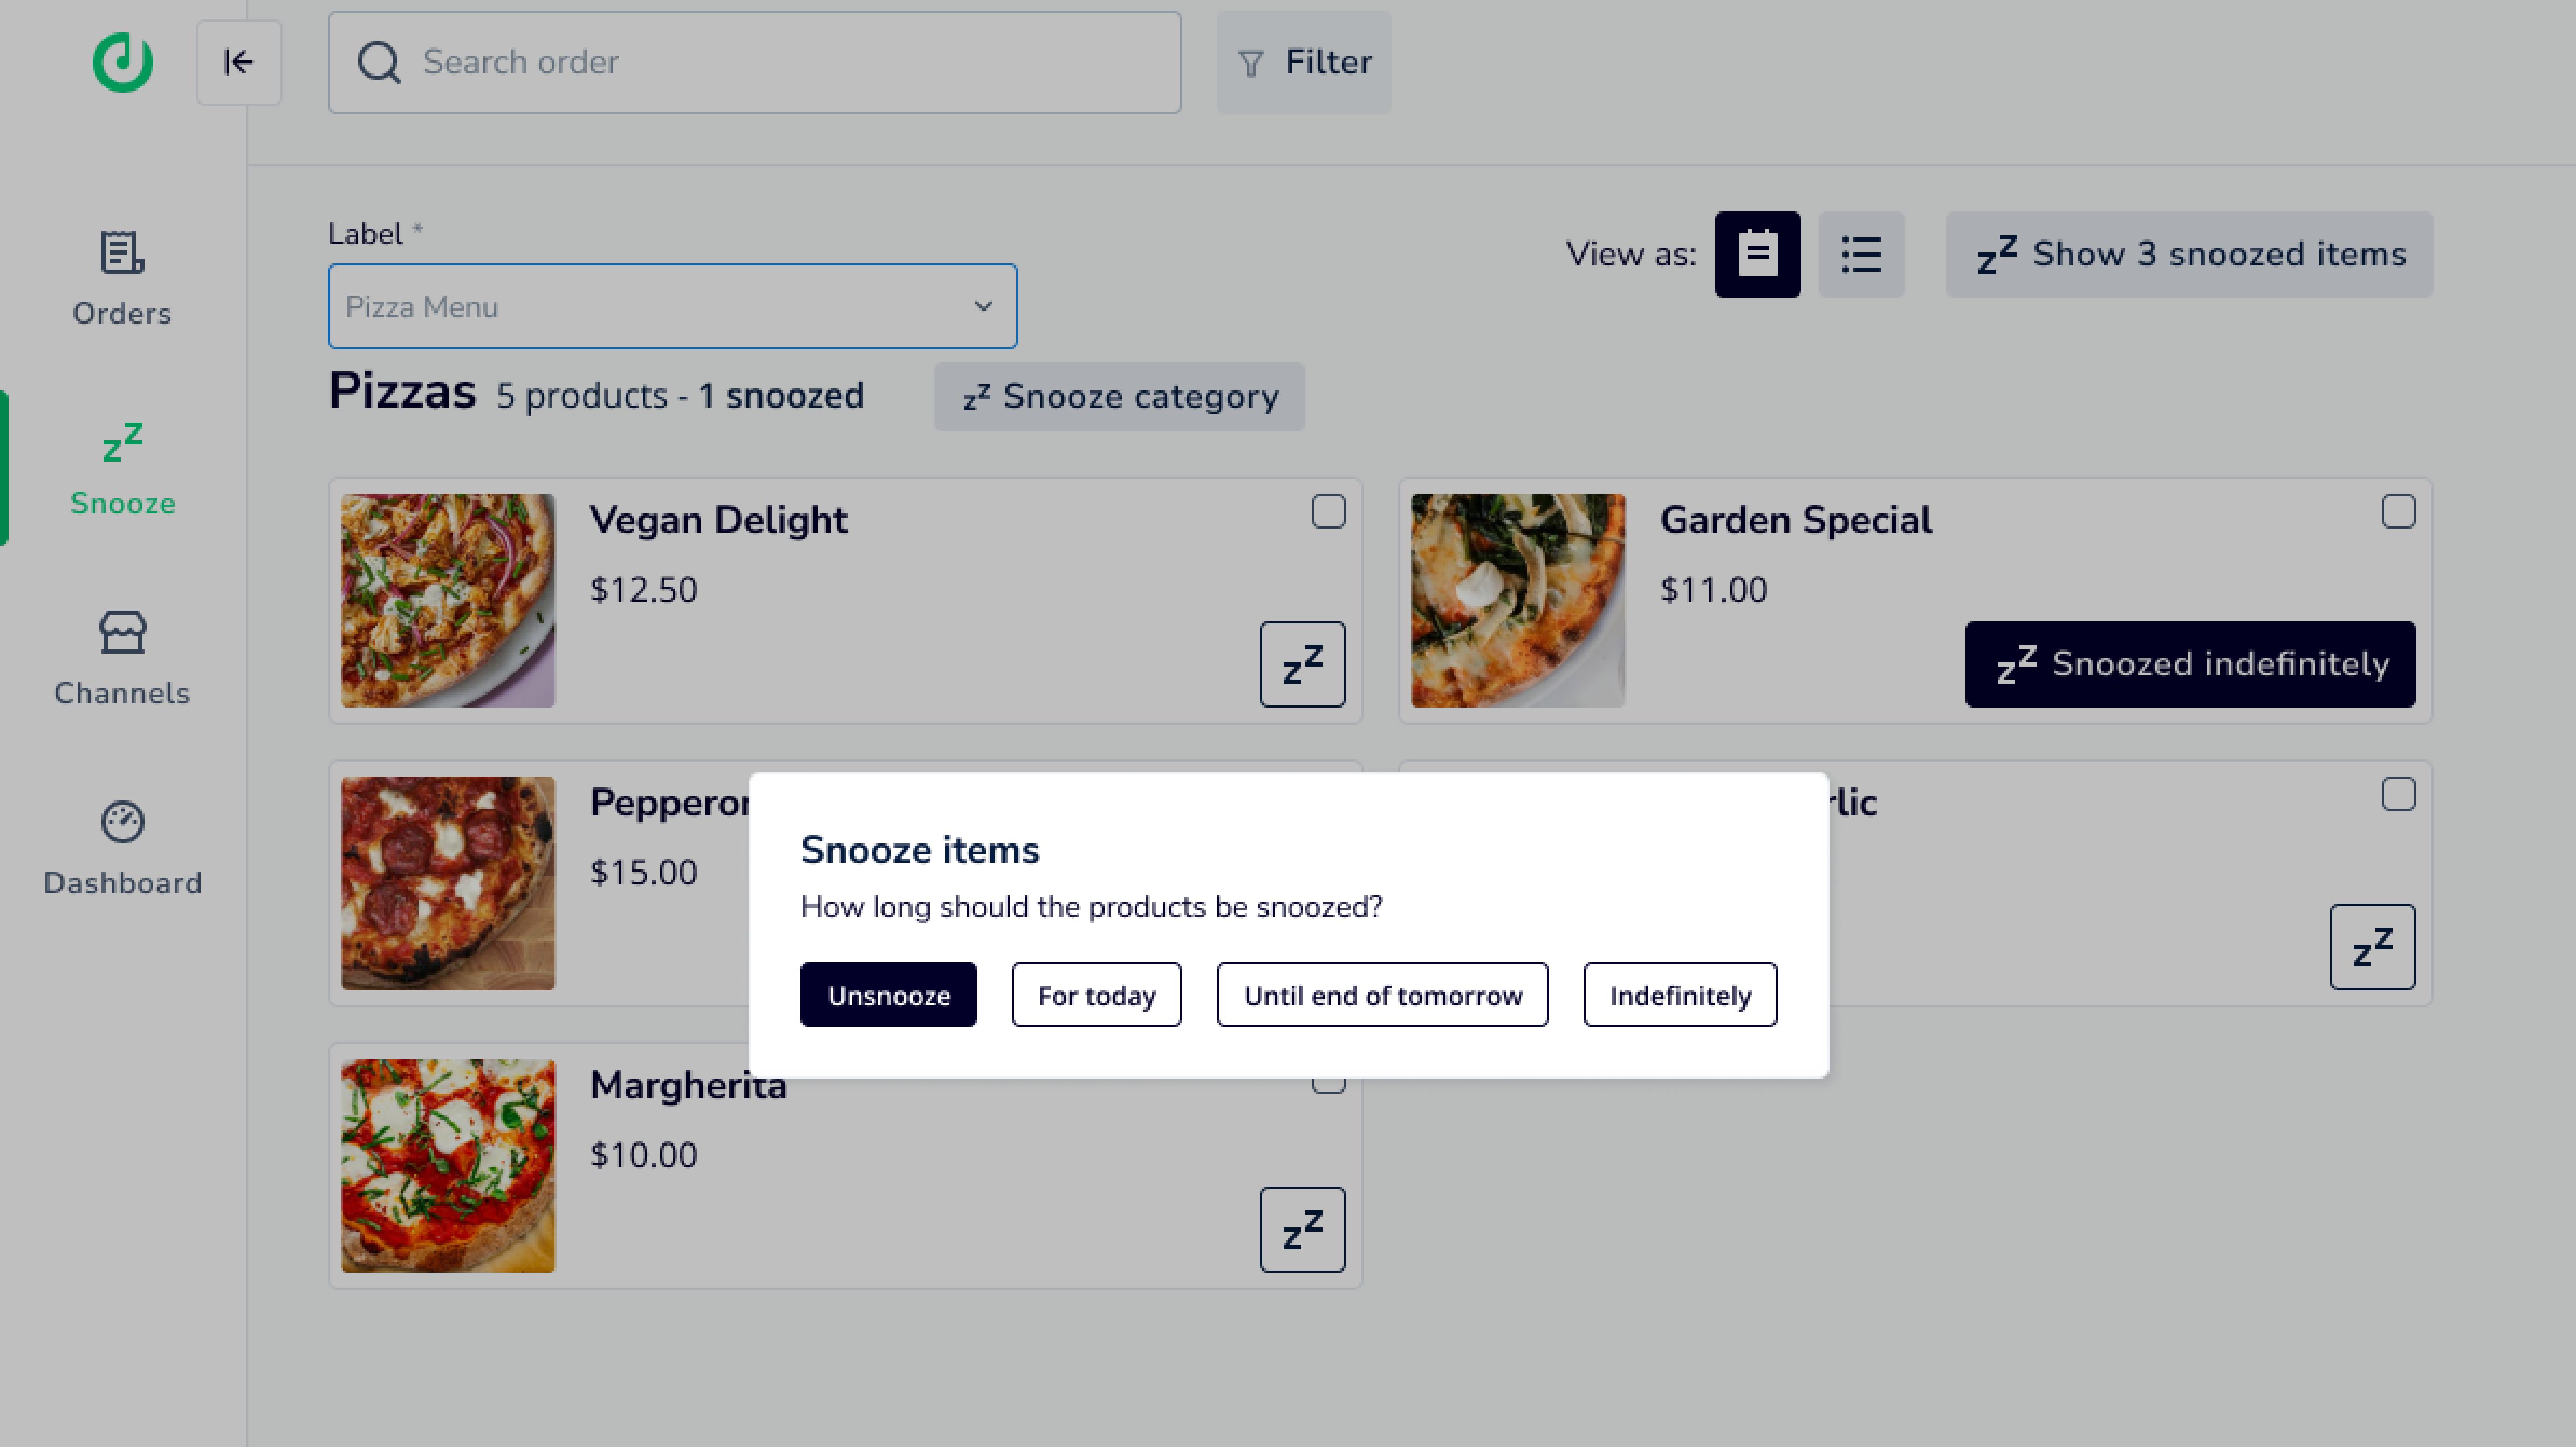Image resolution: width=2576 pixels, height=1447 pixels.
Task: Open the Filter panel
Action: pos(1302,62)
